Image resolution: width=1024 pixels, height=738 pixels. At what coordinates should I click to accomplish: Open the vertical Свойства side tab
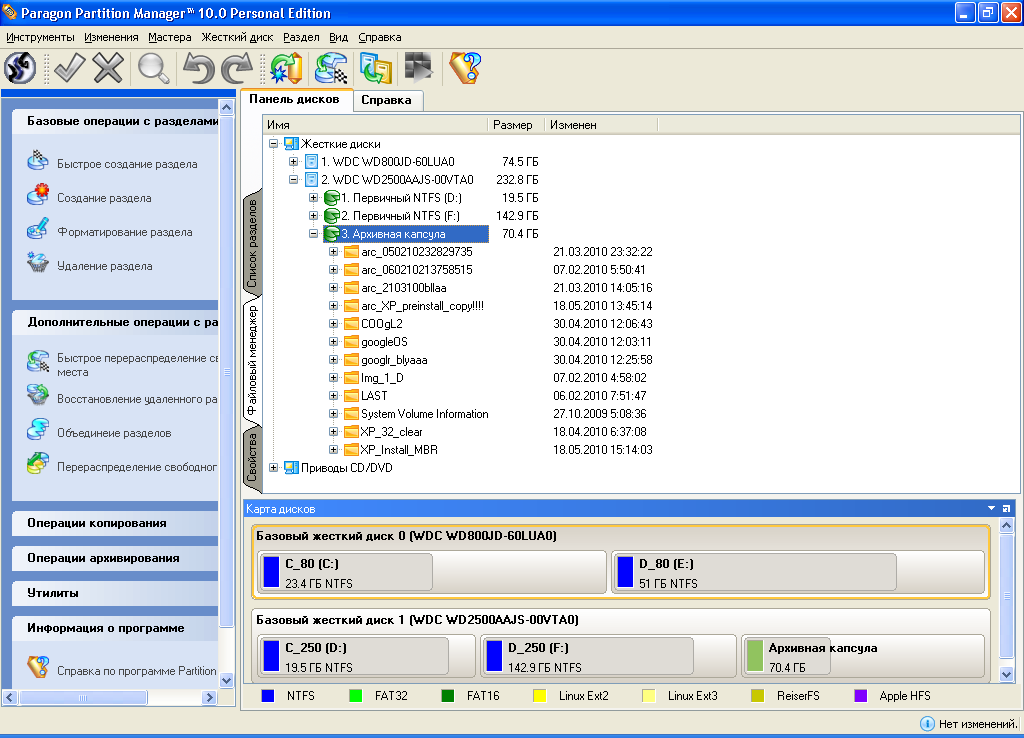click(x=252, y=457)
